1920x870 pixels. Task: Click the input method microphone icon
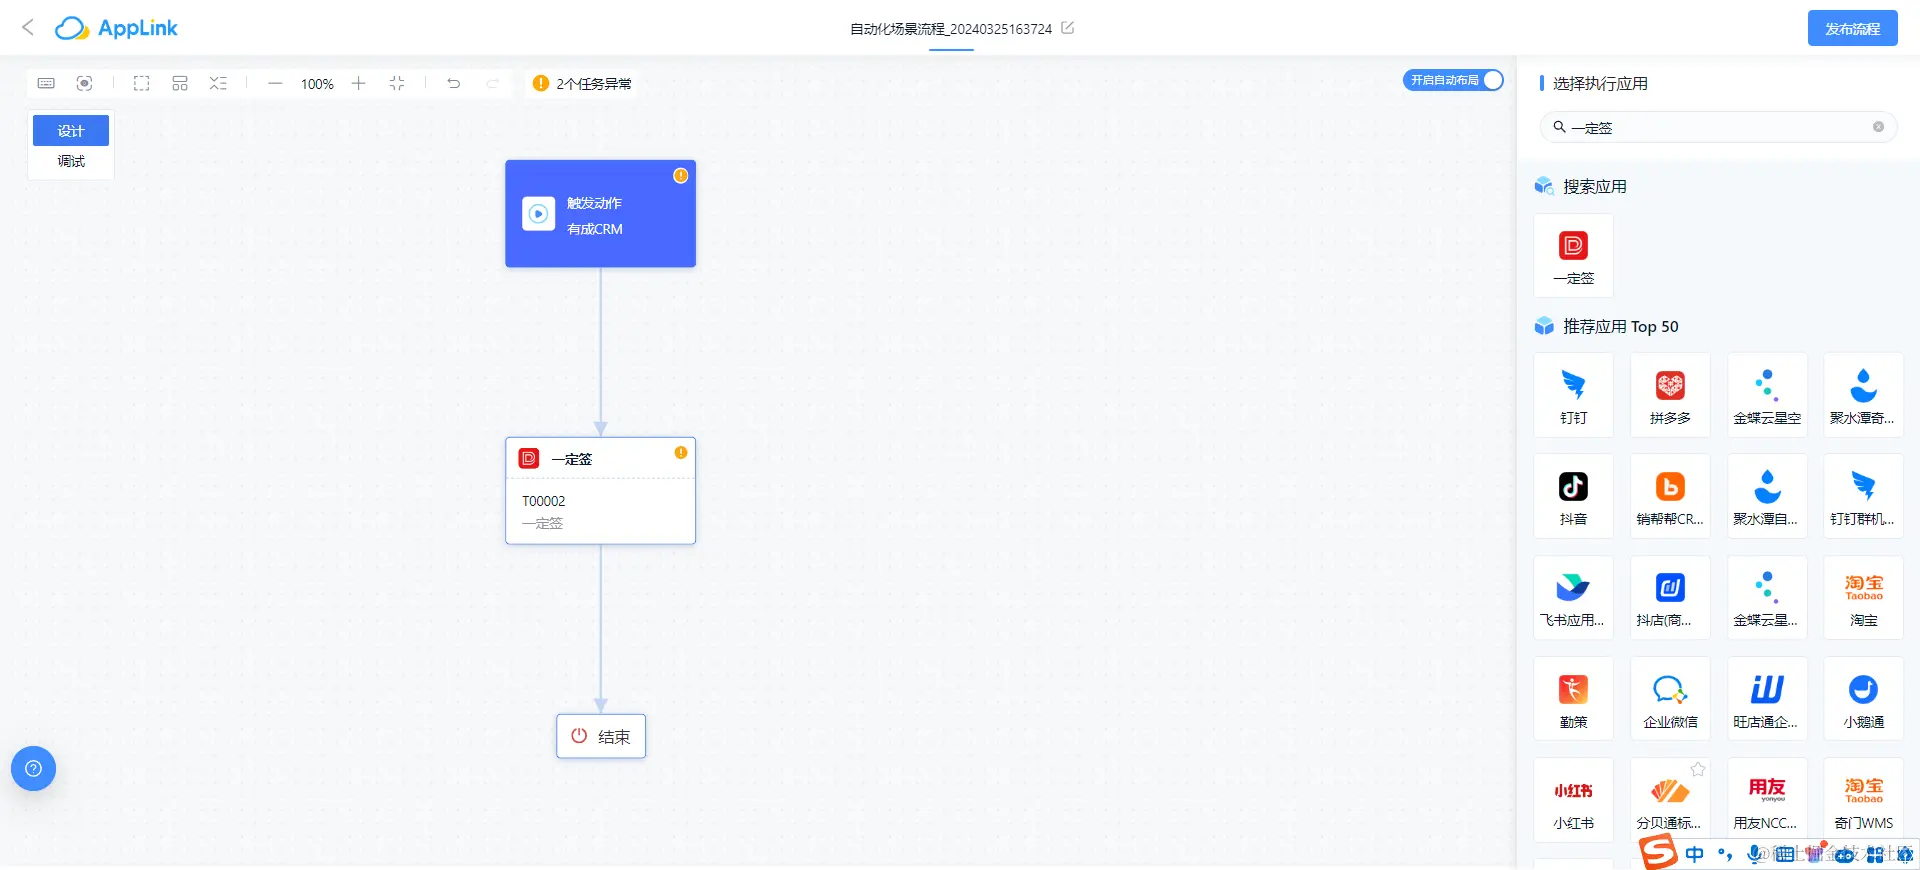pyautogui.click(x=1754, y=854)
